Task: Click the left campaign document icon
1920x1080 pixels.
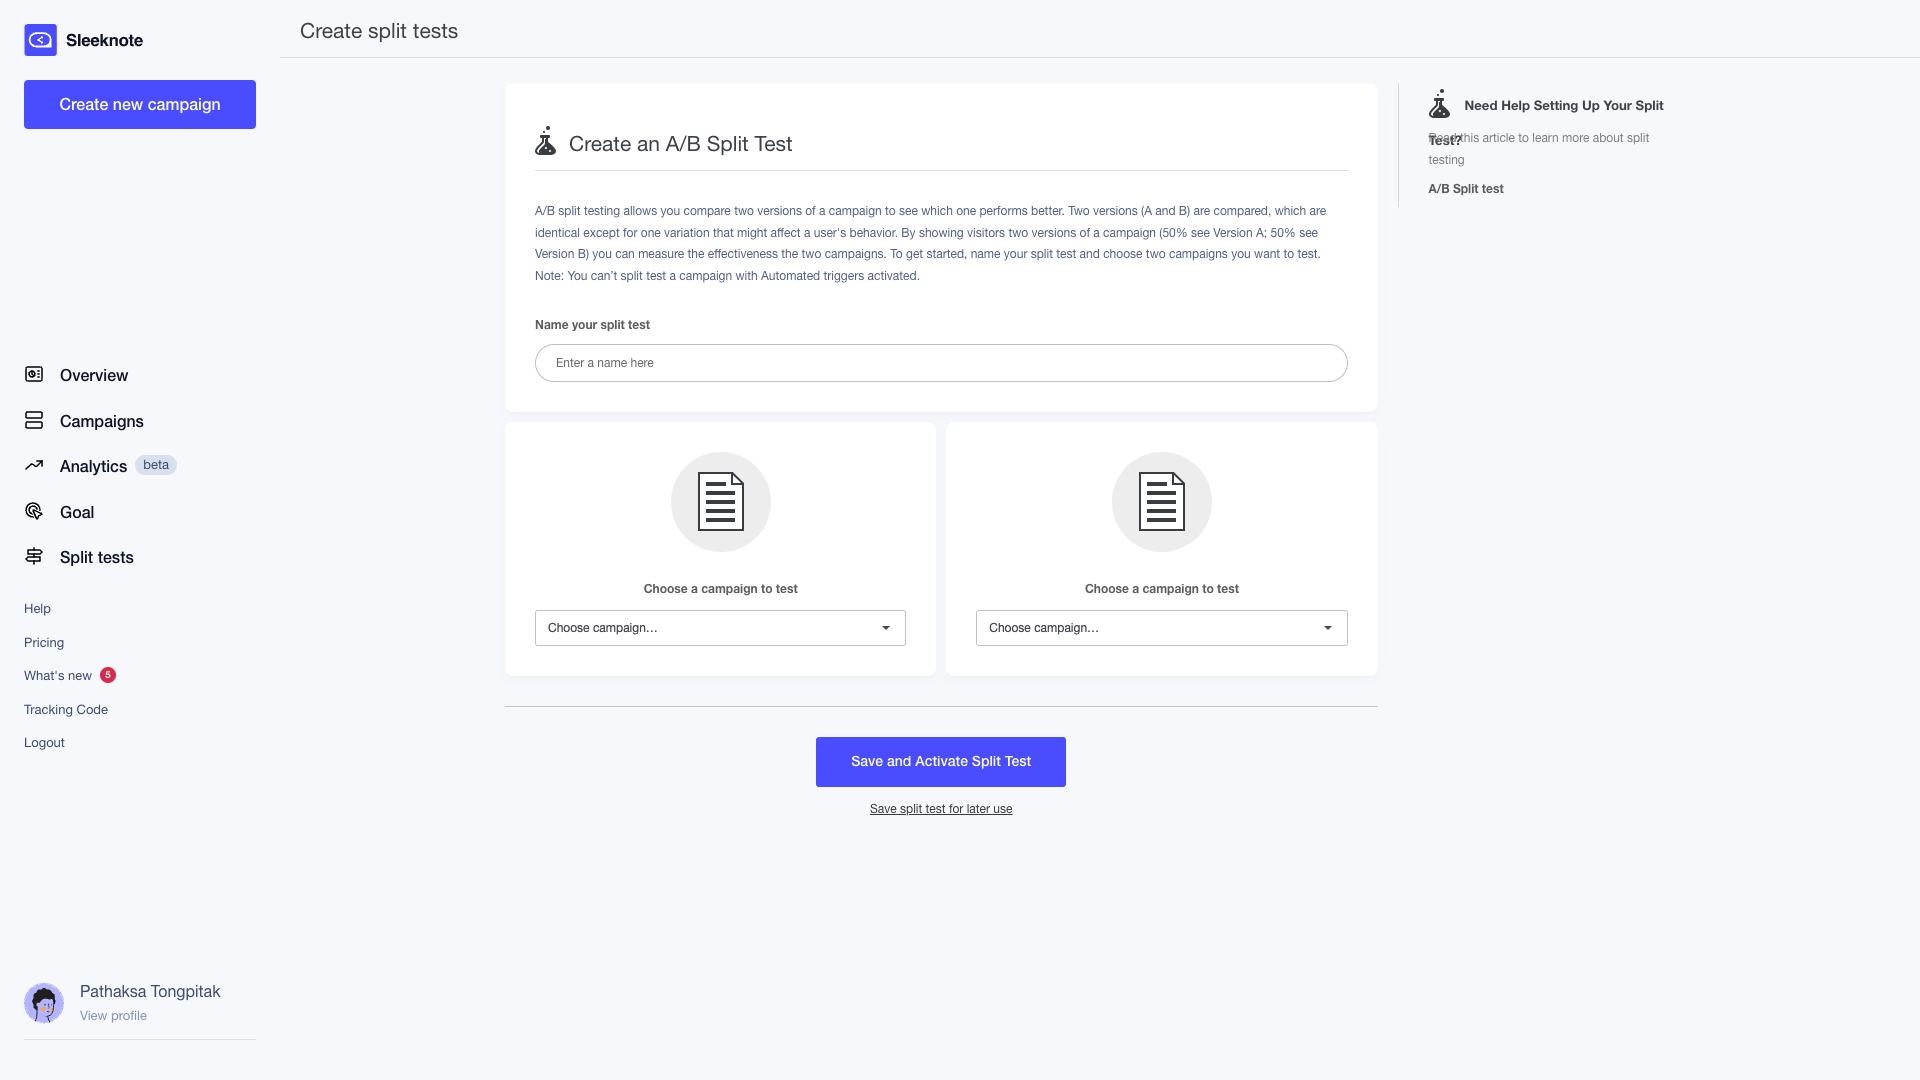Action: click(x=720, y=501)
